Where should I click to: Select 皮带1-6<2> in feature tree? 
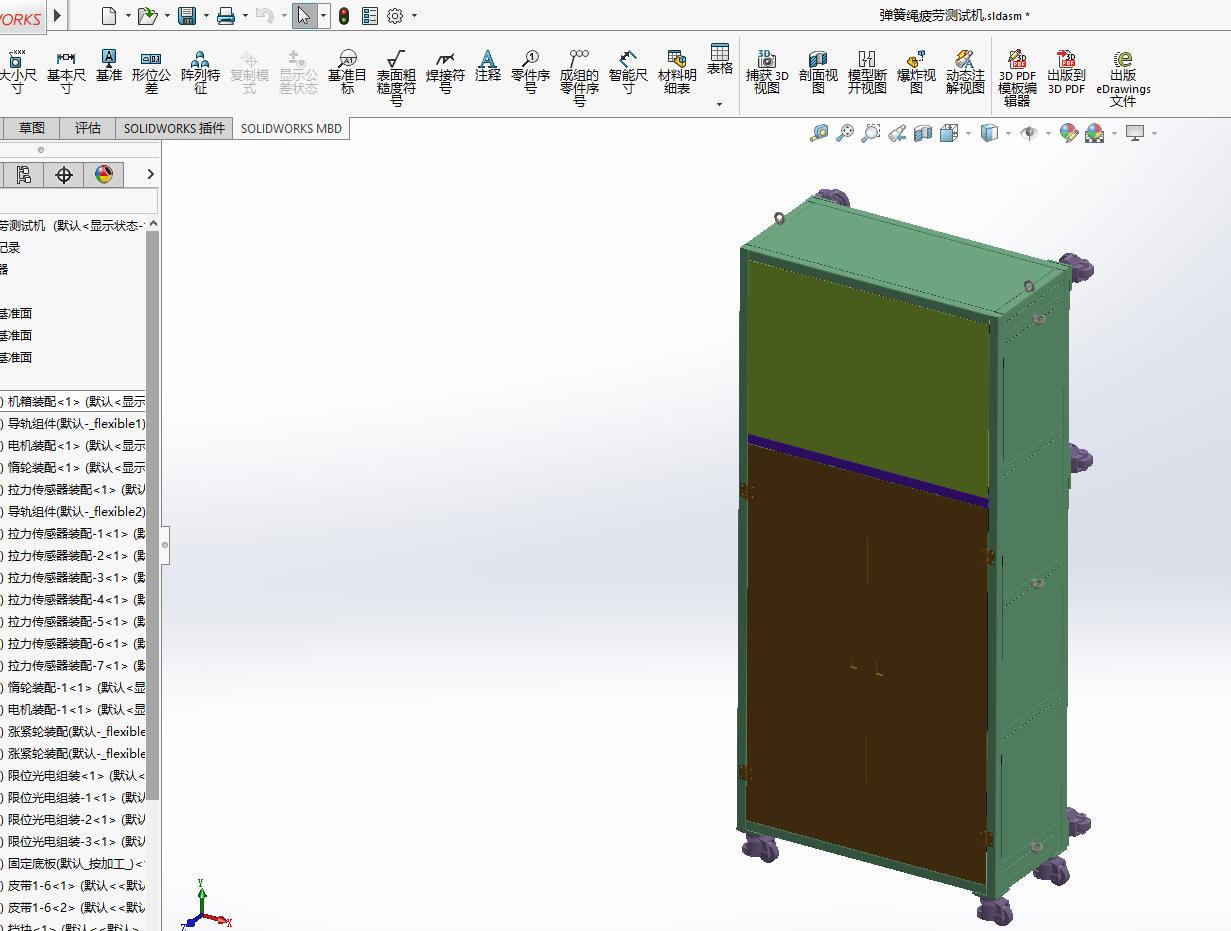point(73,908)
